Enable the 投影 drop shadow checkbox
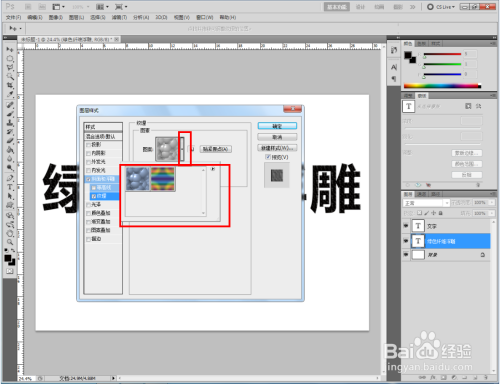Viewport: 500px width, 384px height. [x=88, y=145]
